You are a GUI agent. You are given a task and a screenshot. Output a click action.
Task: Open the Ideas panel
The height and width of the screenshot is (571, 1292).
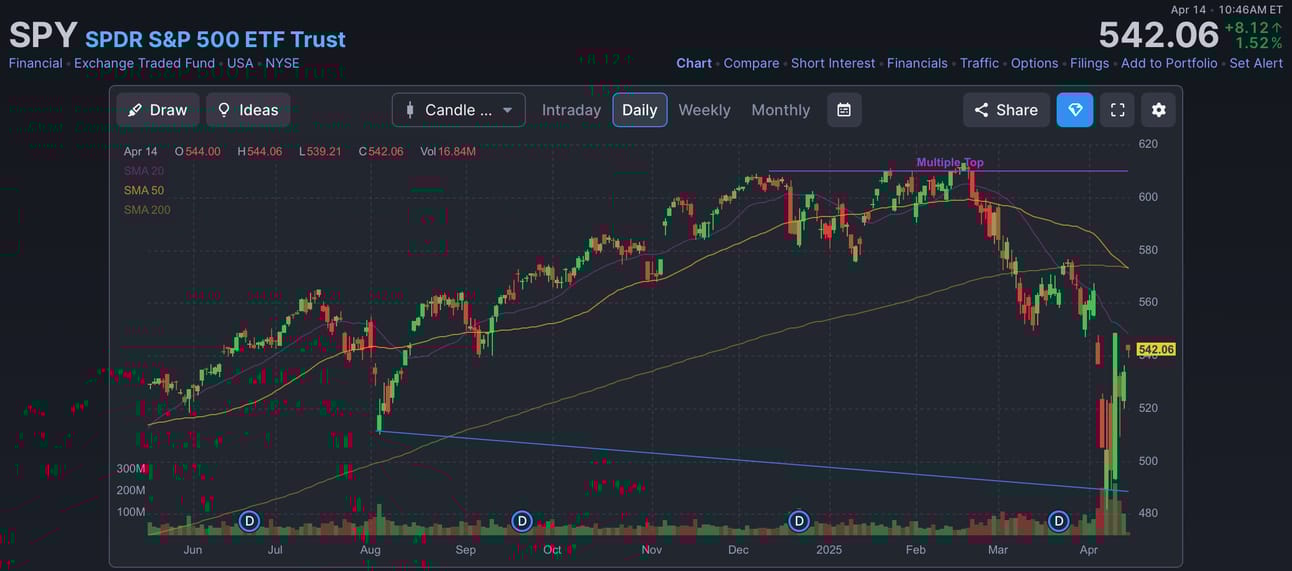[248, 110]
